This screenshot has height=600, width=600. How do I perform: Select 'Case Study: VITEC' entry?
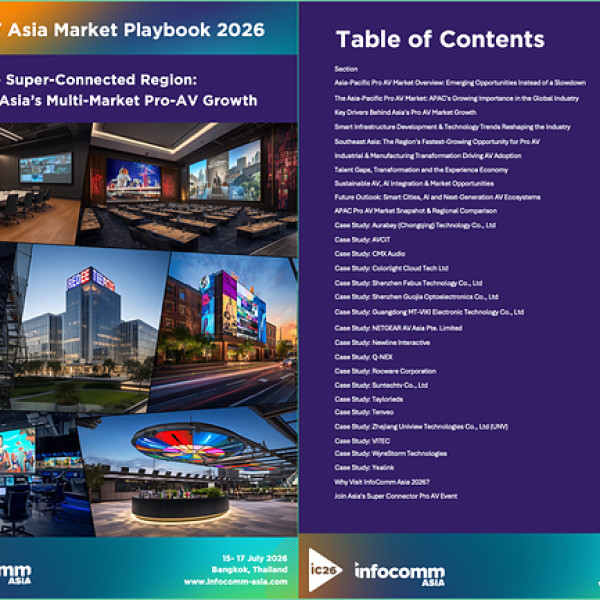(362, 441)
